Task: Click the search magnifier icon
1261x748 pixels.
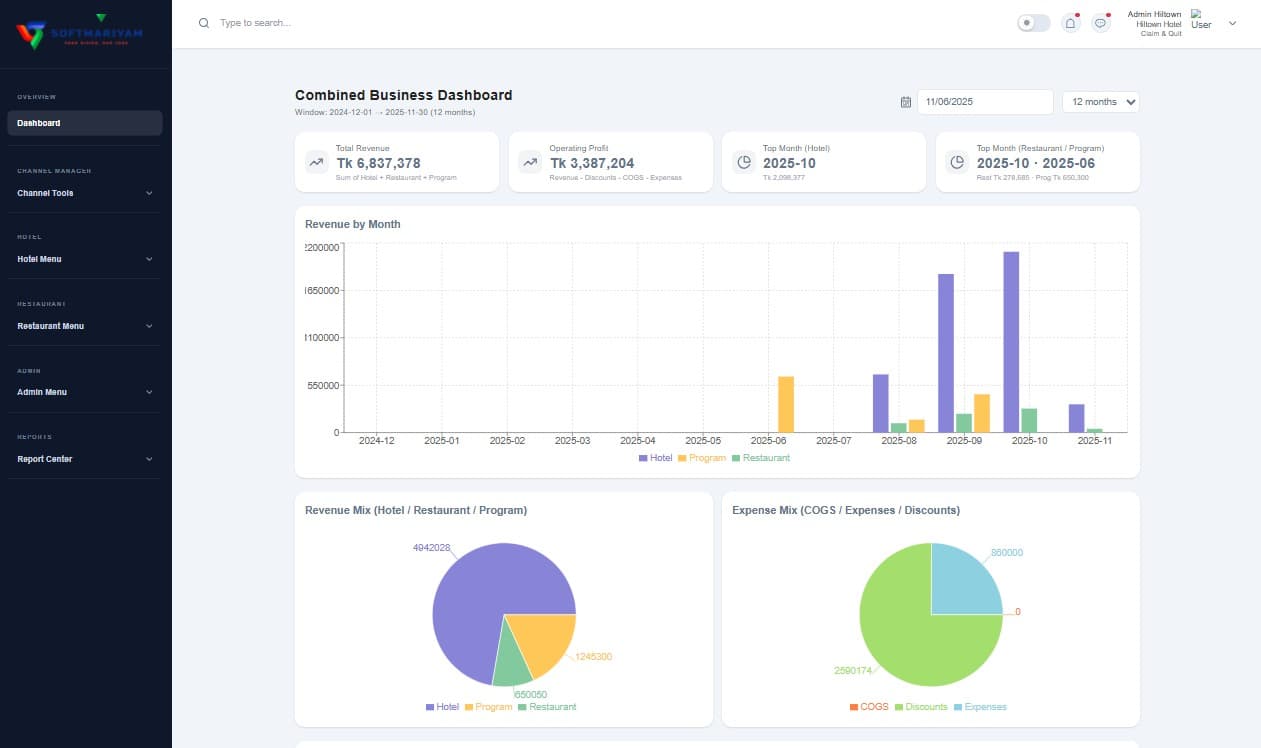Action: coord(204,22)
